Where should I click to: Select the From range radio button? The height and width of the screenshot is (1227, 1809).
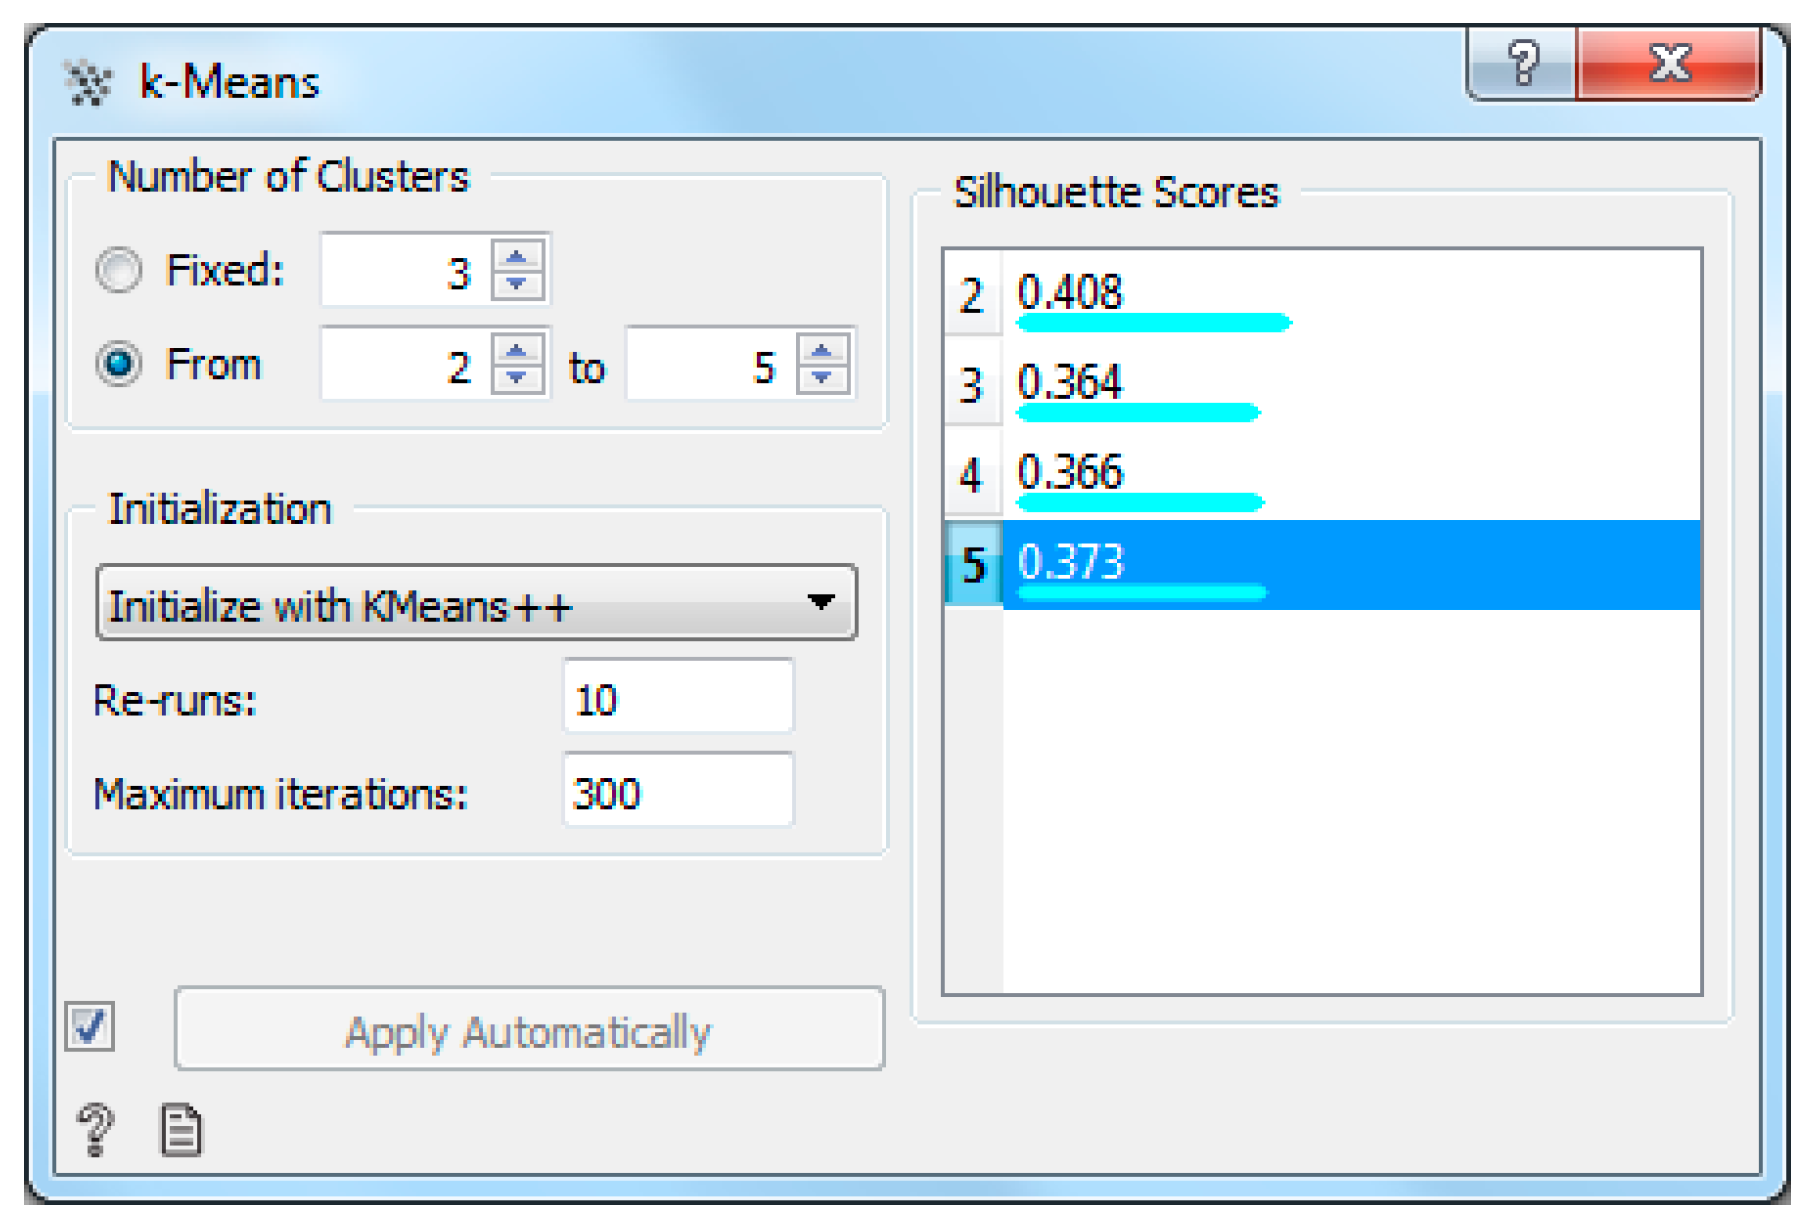click(119, 364)
